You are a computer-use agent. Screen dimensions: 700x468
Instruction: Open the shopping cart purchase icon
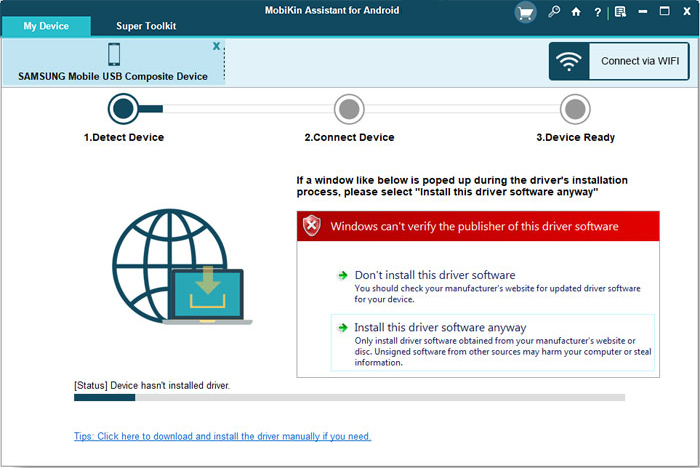click(x=525, y=13)
